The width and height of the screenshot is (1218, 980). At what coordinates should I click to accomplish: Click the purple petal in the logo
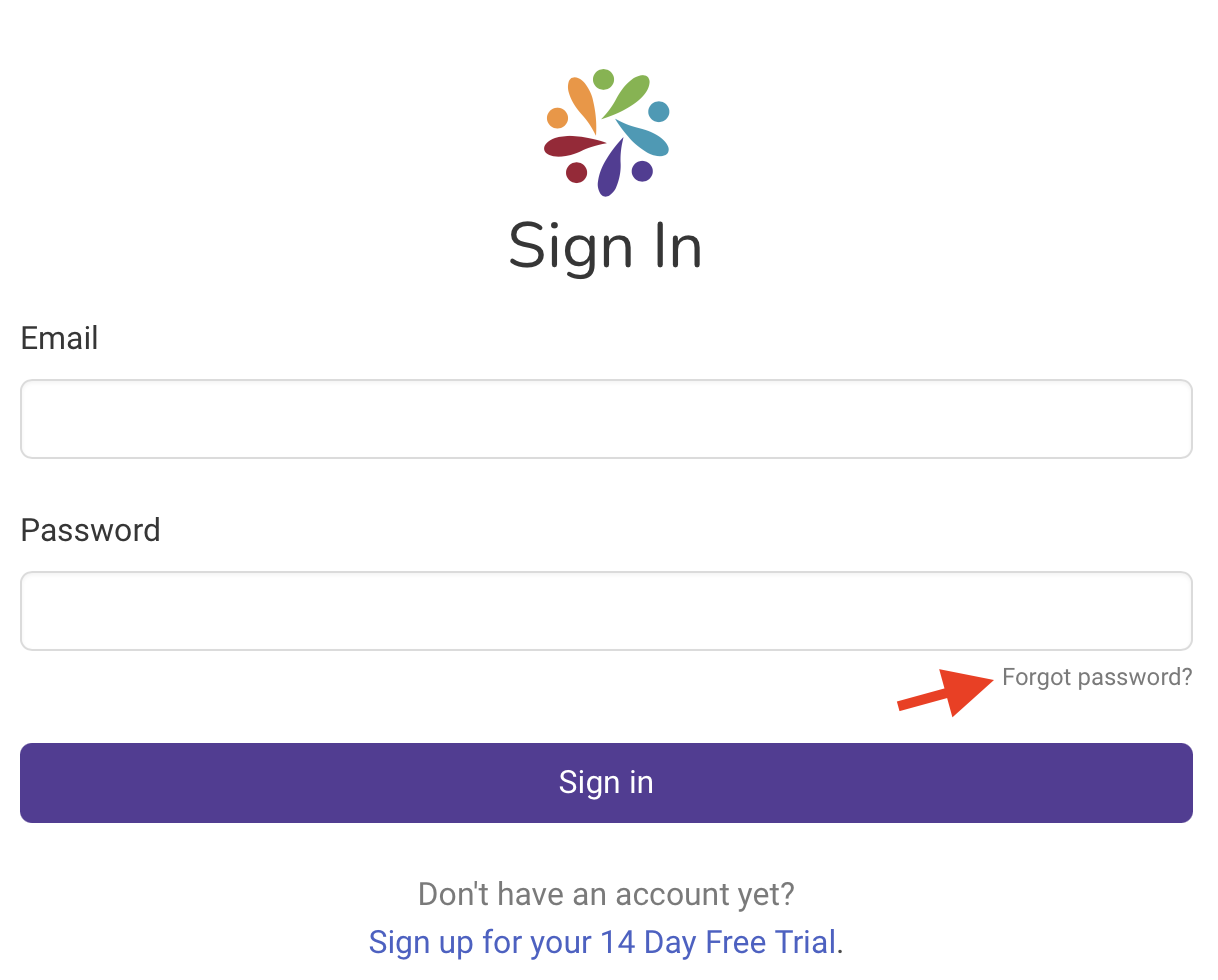pyautogui.click(x=610, y=170)
